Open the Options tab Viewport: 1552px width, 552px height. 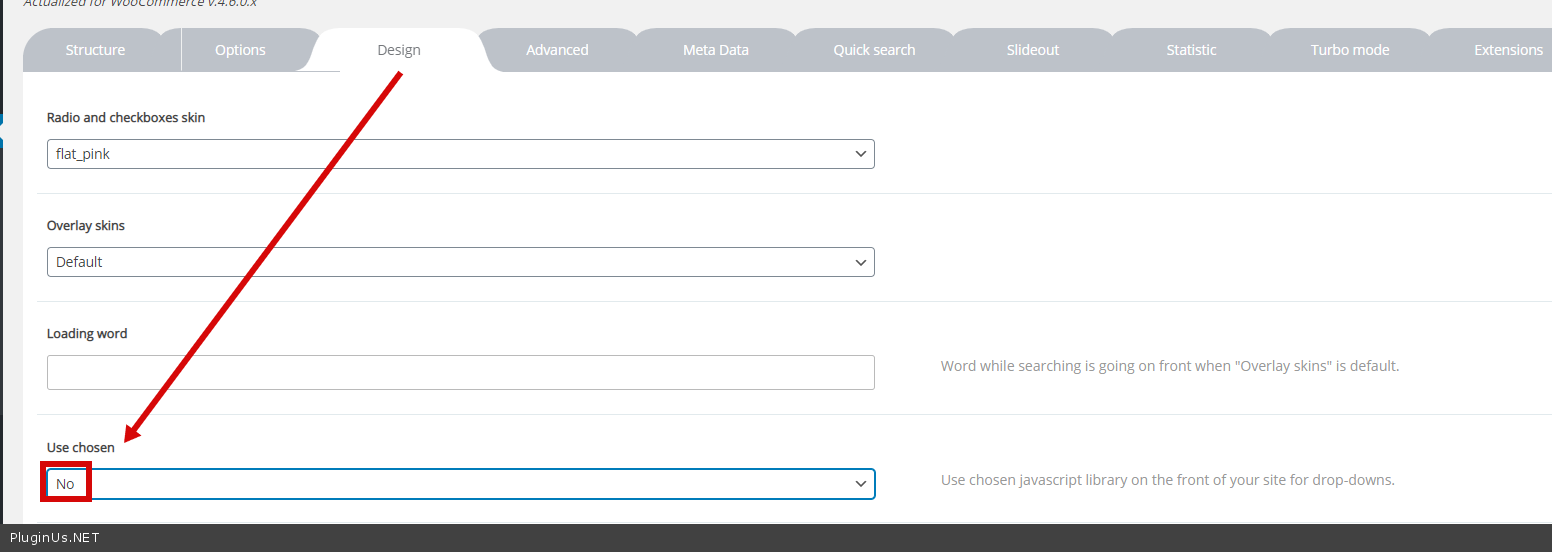pyautogui.click(x=240, y=50)
